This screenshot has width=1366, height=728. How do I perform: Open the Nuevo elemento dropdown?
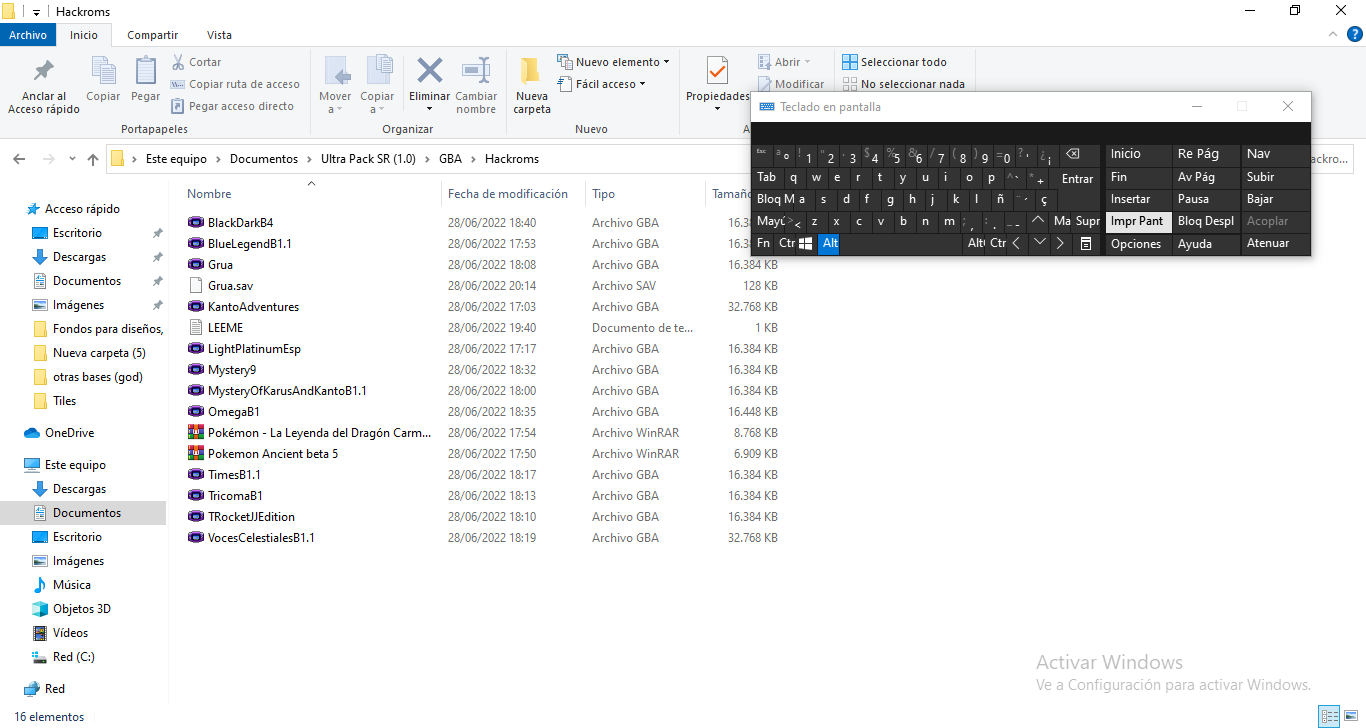613,62
